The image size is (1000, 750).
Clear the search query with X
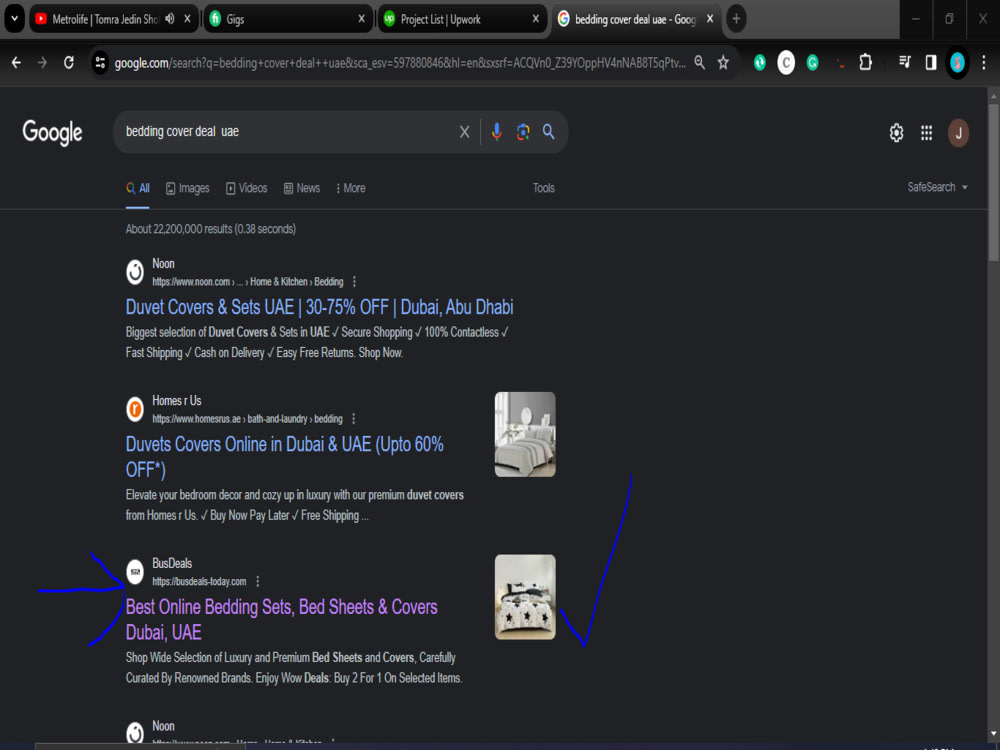[x=464, y=132]
